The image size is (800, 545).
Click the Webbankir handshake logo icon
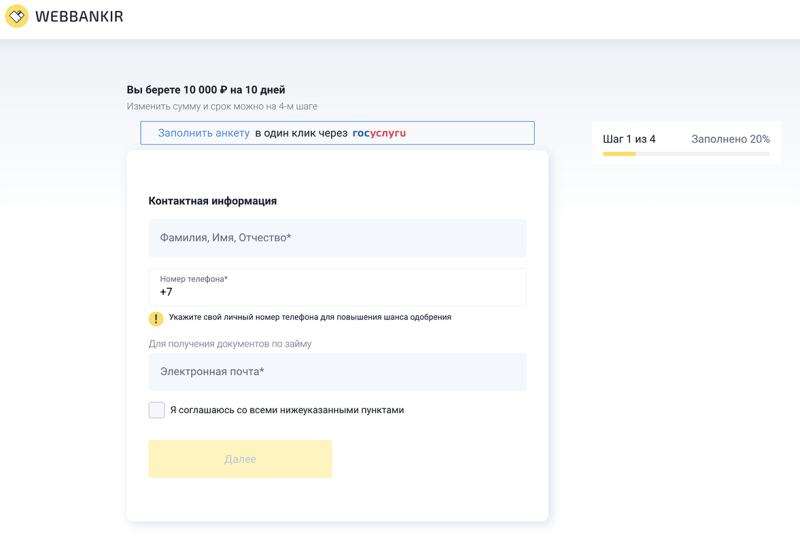pos(17,17)
